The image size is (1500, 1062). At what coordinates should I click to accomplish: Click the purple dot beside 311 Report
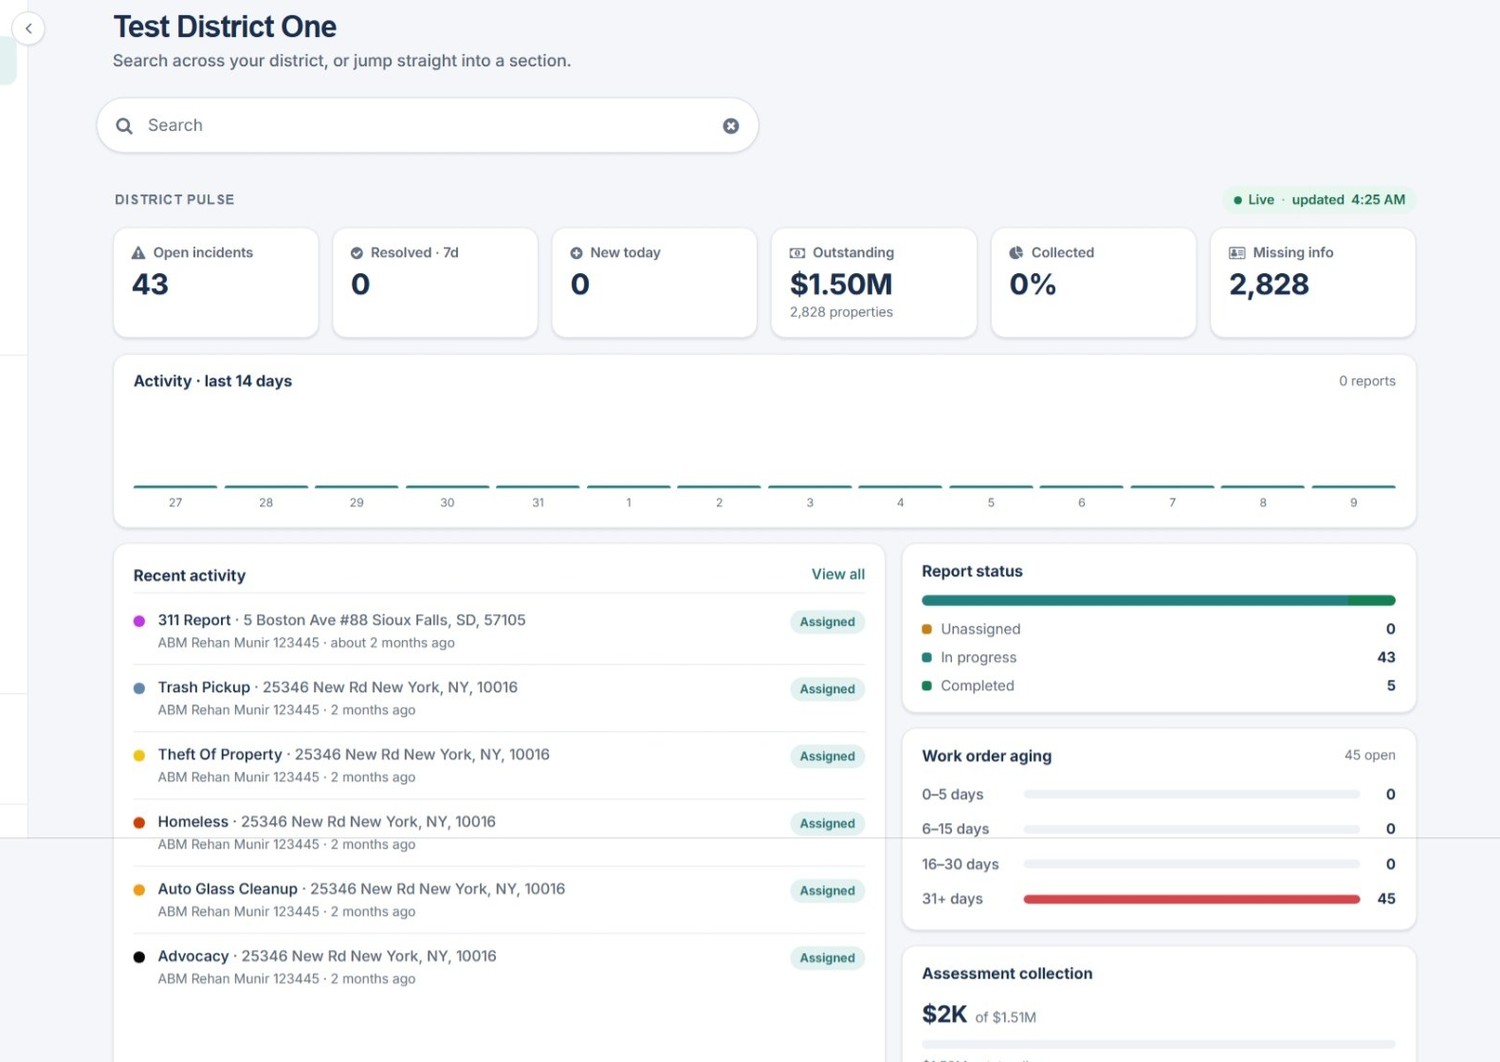(139, 621)
